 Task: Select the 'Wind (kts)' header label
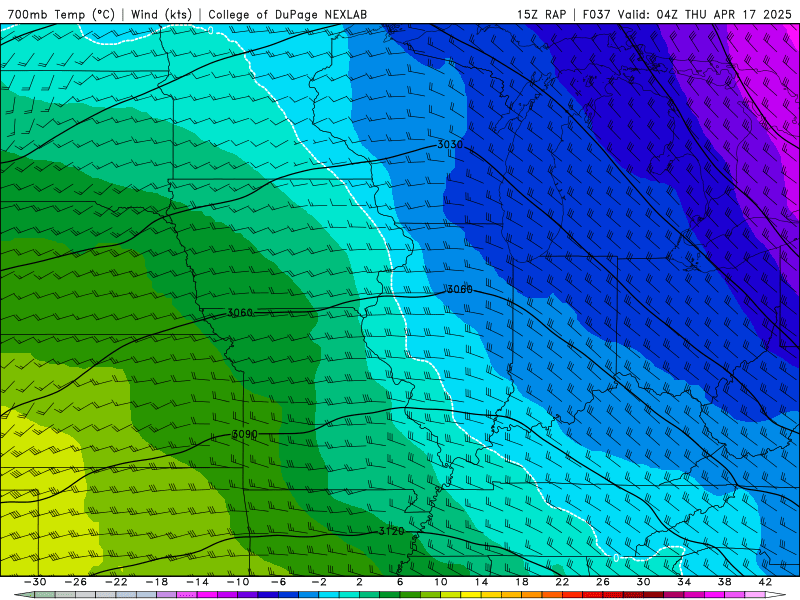coord(161,14)
